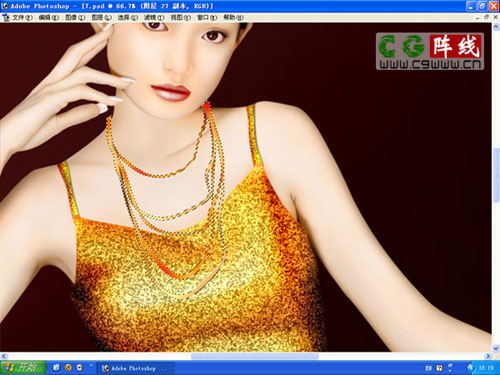Open the 视图 (View) menu
The height and width of the screenshot is (375, 500).
(181, 17)
